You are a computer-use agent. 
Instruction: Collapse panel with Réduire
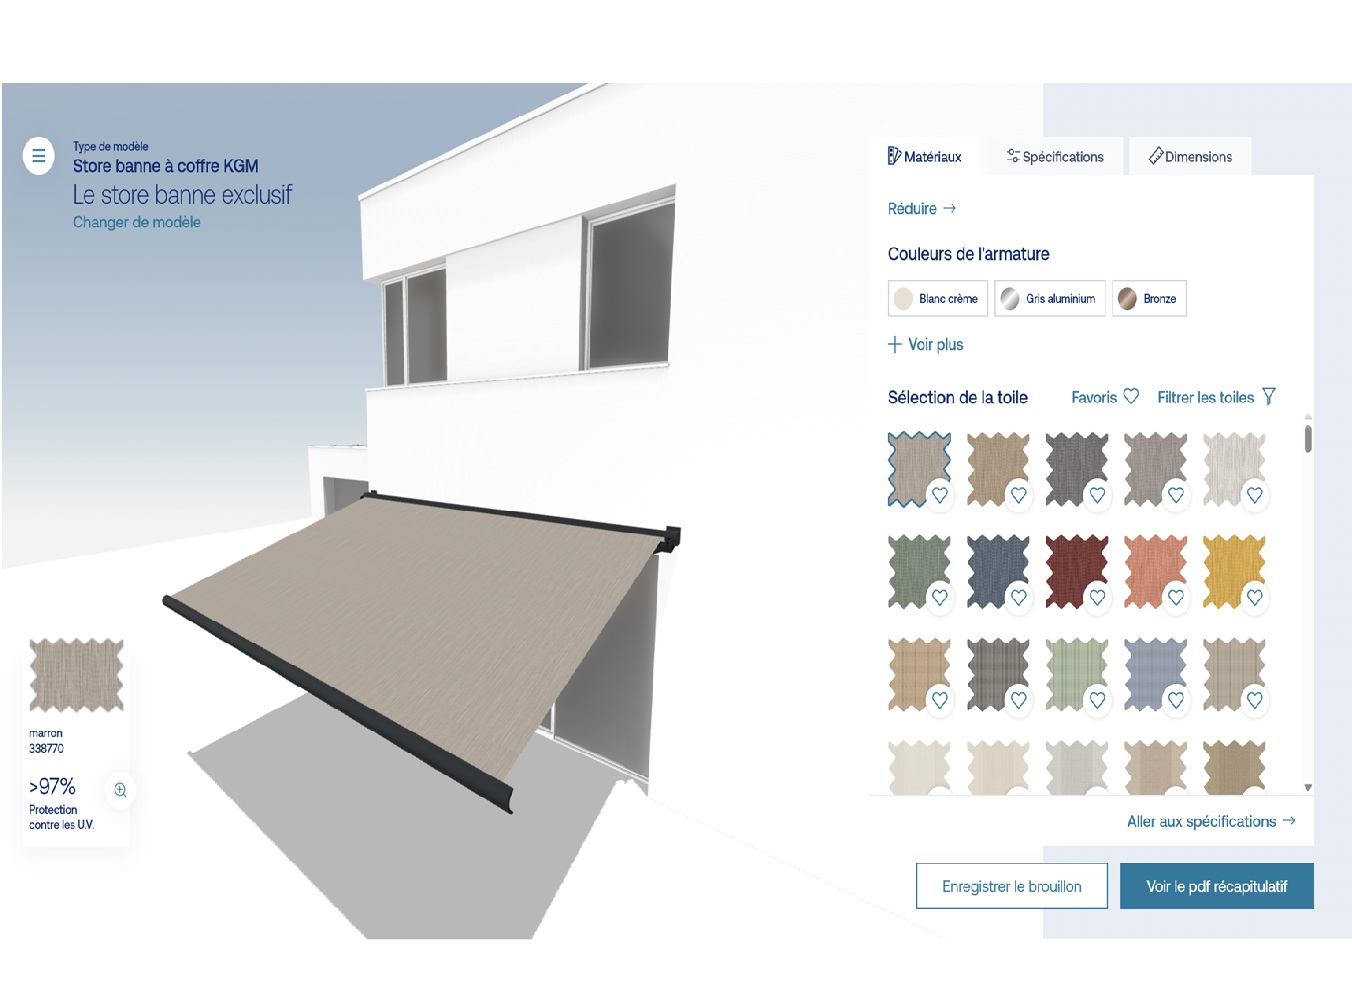point(921,209)
